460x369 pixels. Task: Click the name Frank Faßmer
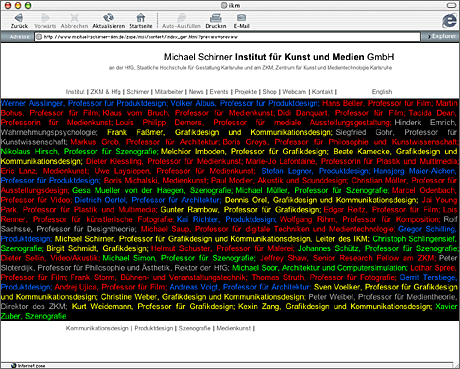pos(135,132)
